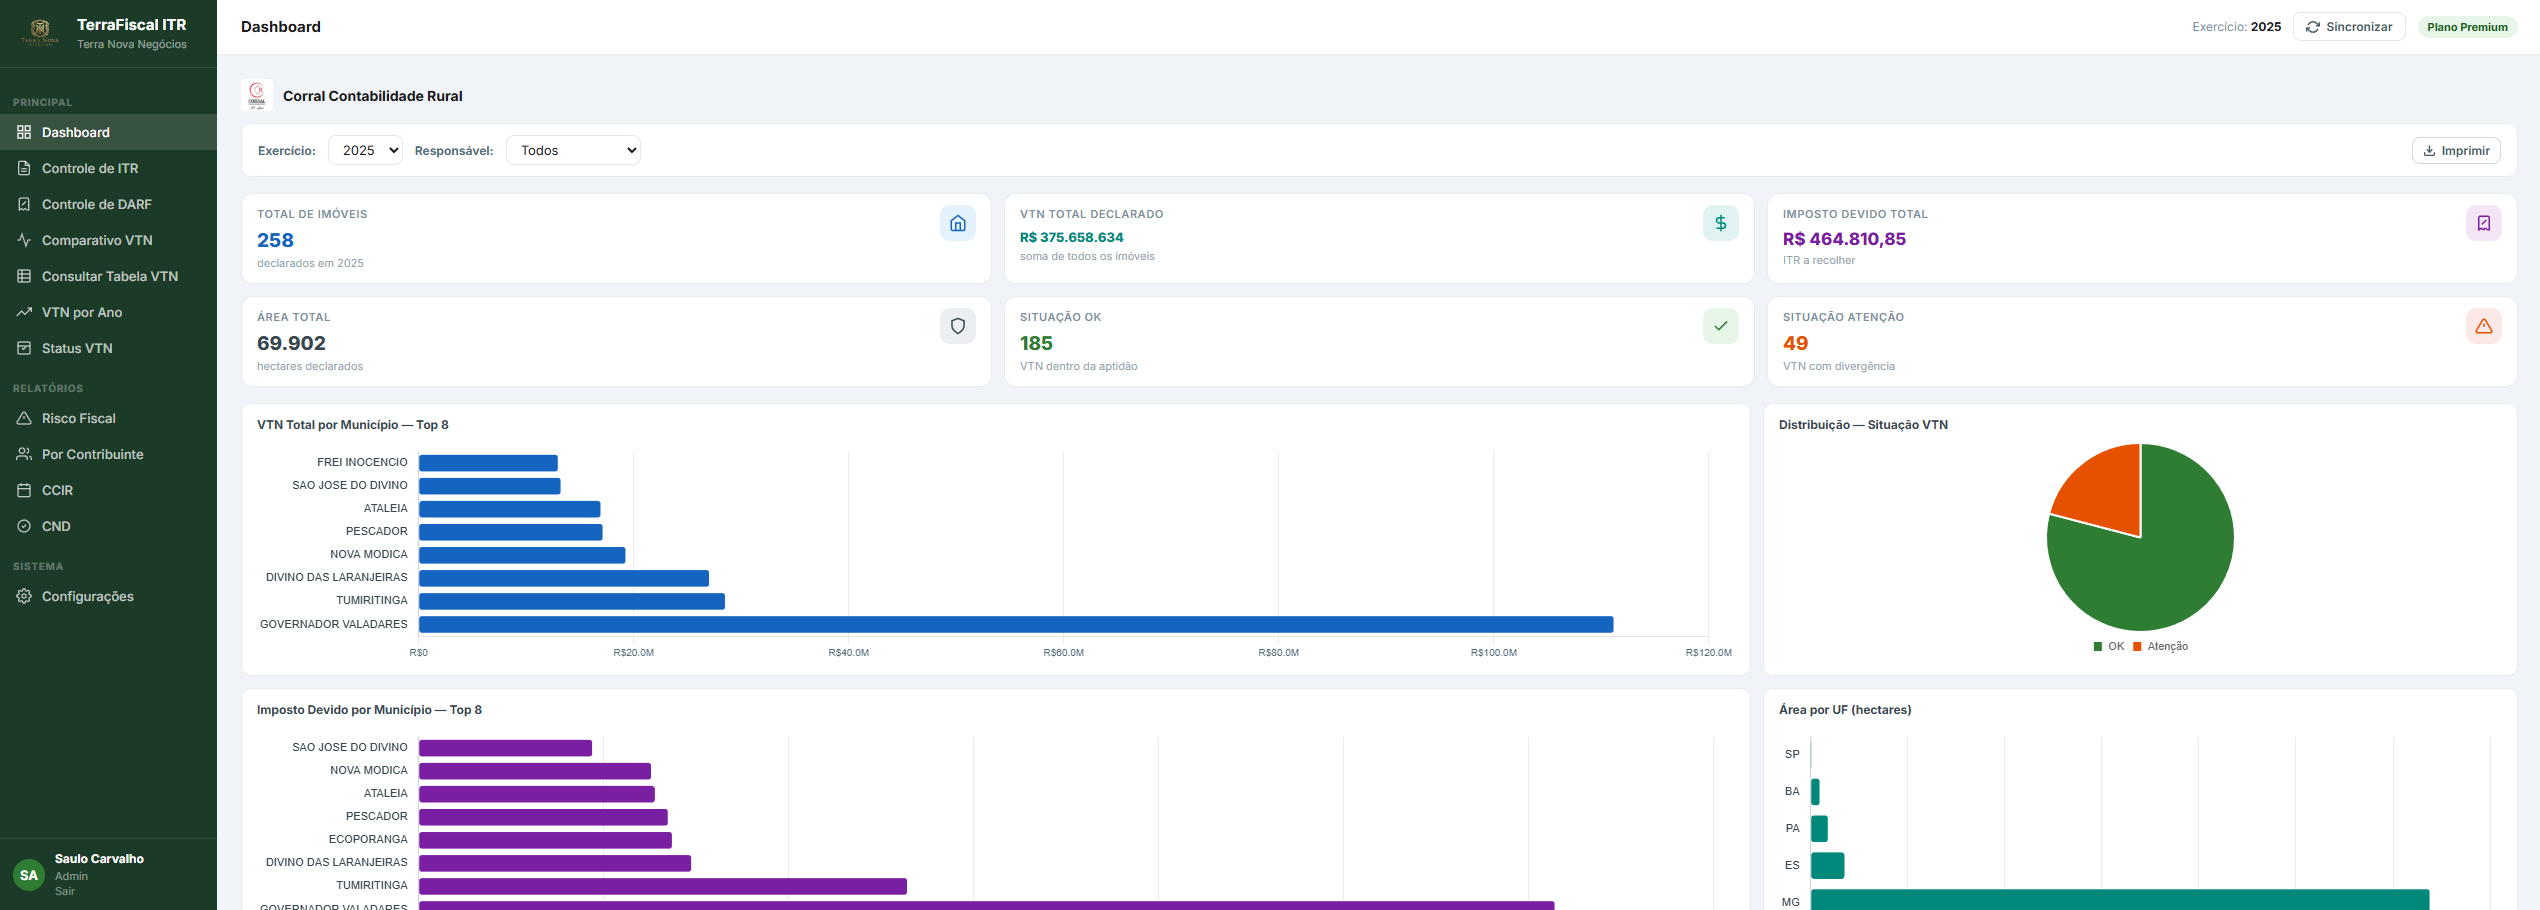2540x910 pixels.
Task: Click the Dashboard grid icon in sidebar
Action: click(24, 132)
